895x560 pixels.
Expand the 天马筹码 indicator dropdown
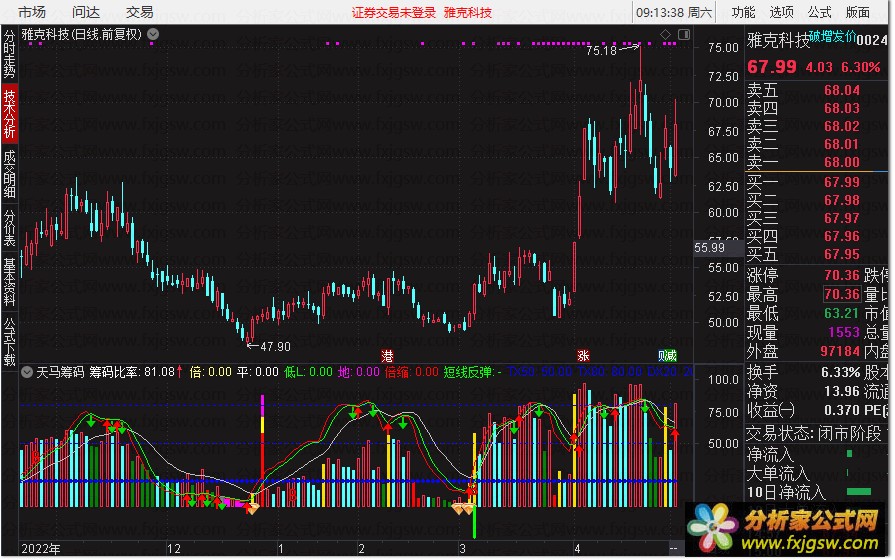(x=27, y=372)
